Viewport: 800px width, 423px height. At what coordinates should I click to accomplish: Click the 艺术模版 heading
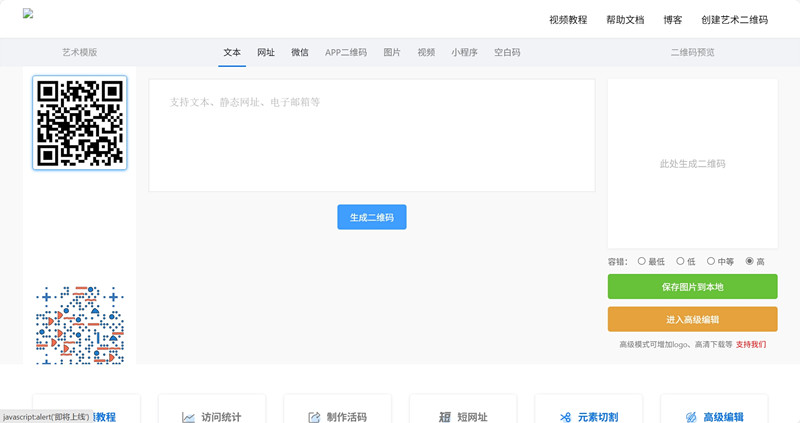(80, 52)
